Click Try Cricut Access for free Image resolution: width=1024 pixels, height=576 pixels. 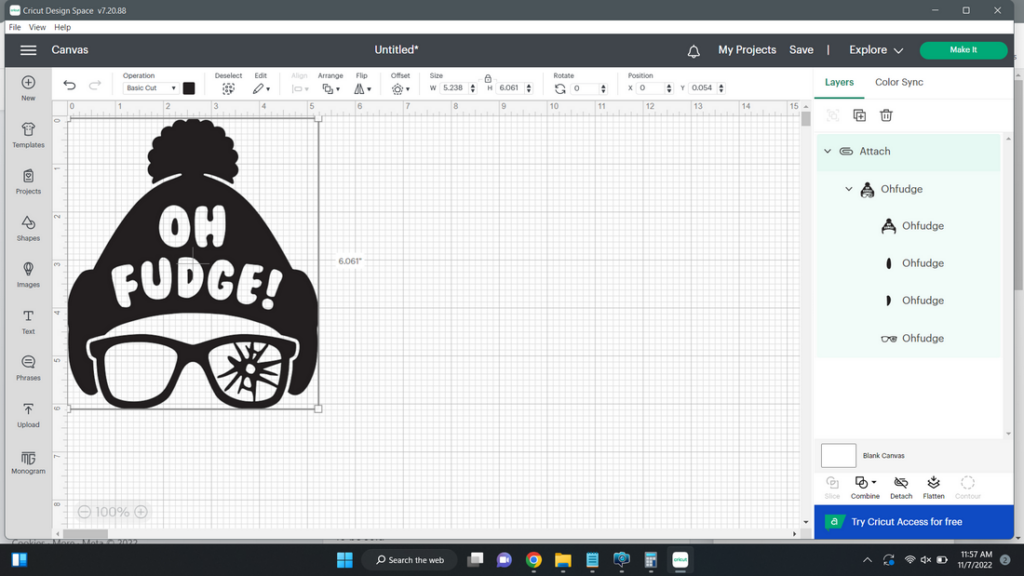point(914,522)
